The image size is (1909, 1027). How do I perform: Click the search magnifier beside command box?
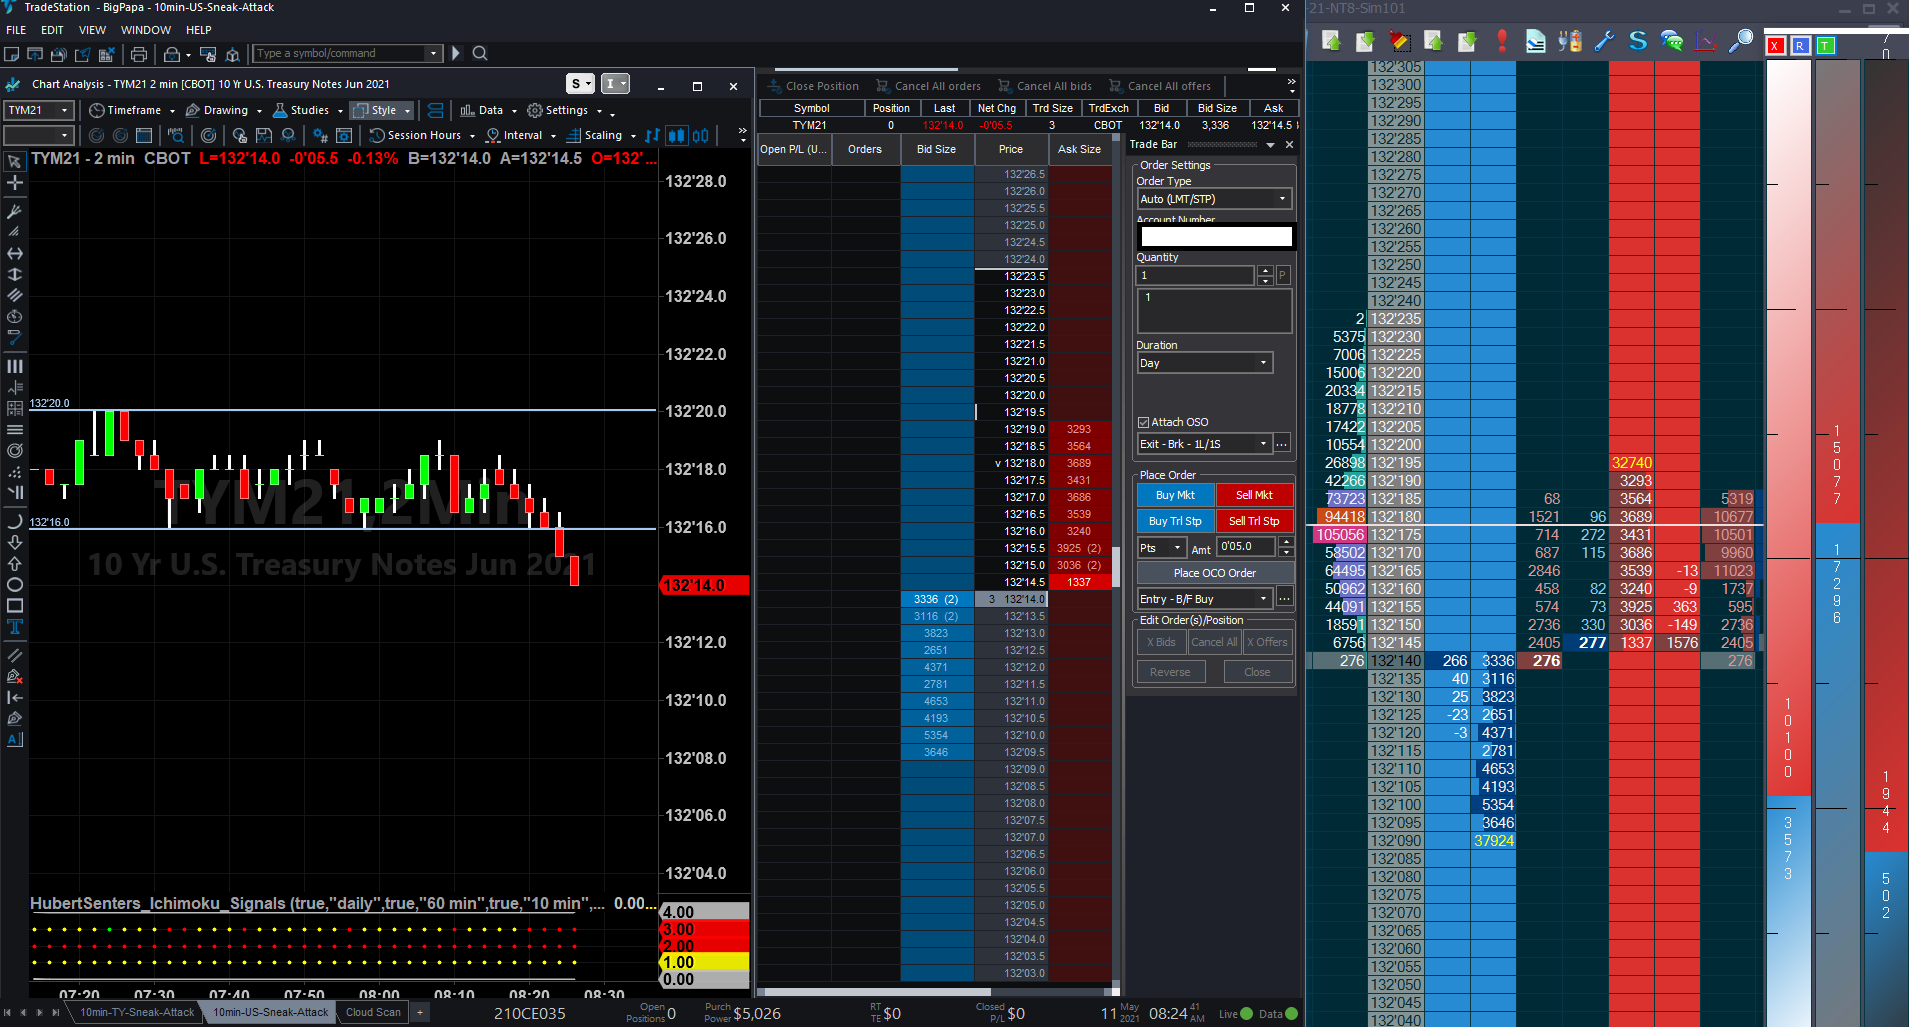click(480, 53)
